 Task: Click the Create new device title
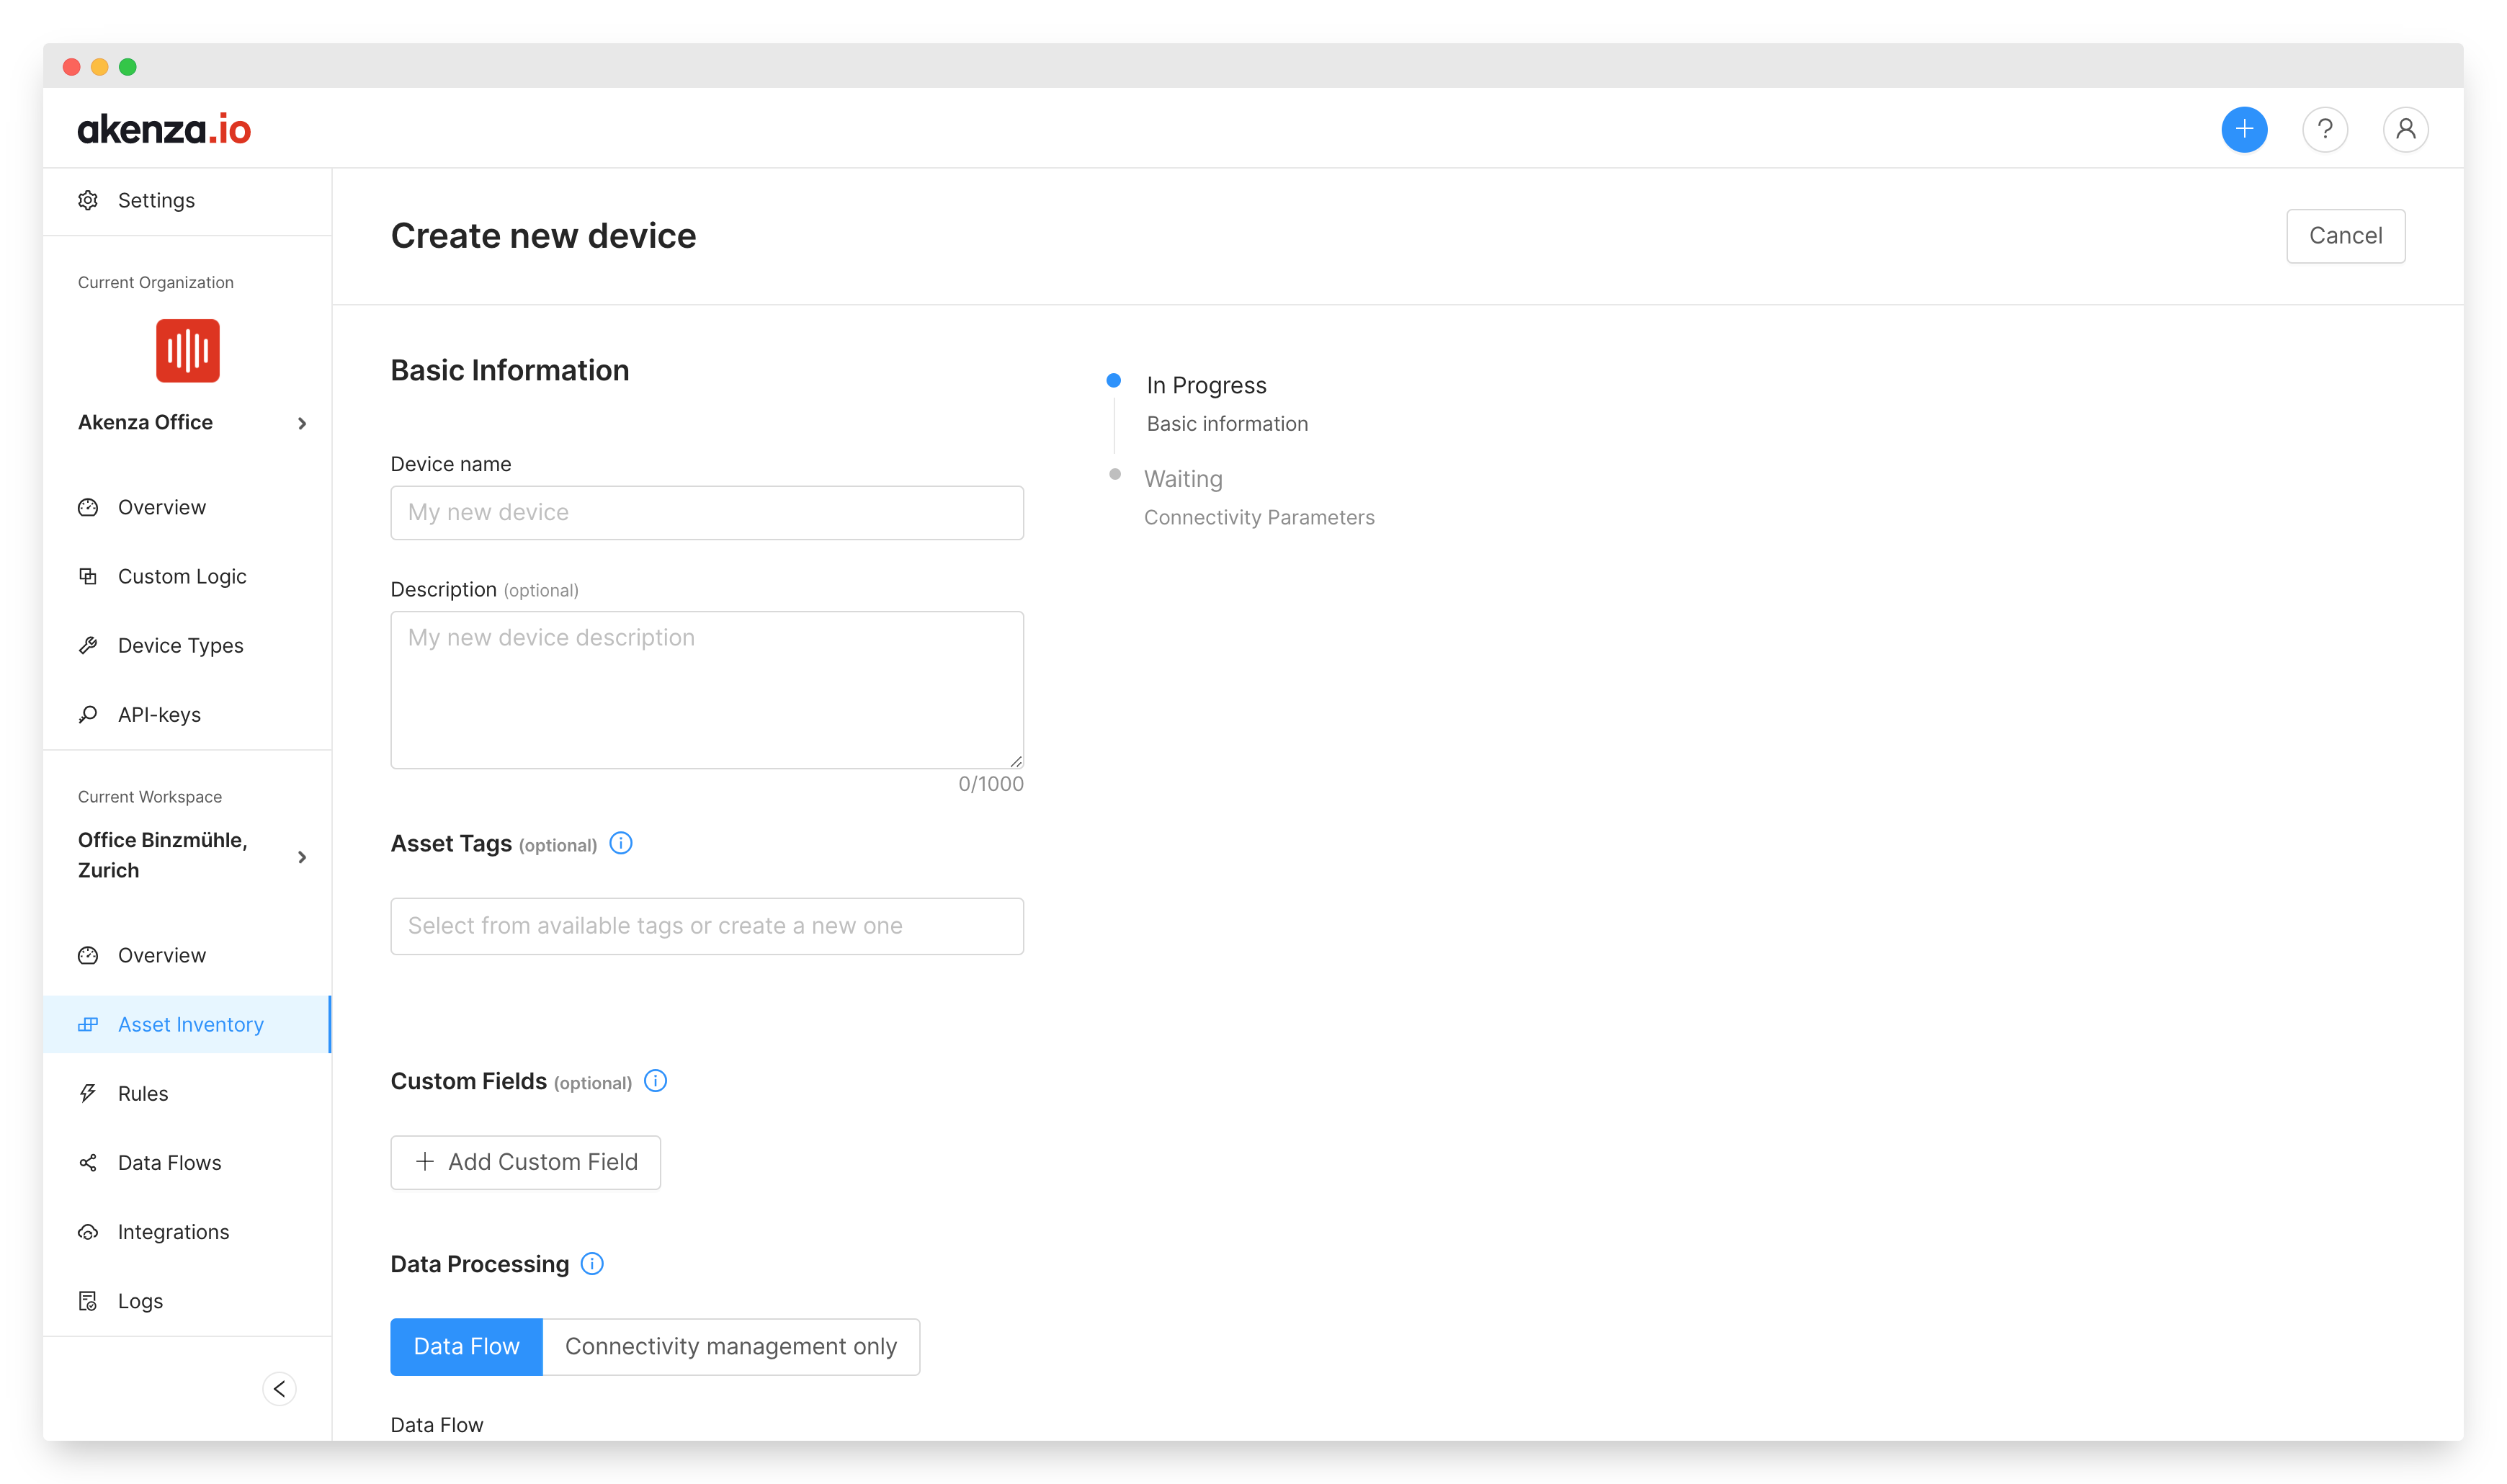pos(543,236)
